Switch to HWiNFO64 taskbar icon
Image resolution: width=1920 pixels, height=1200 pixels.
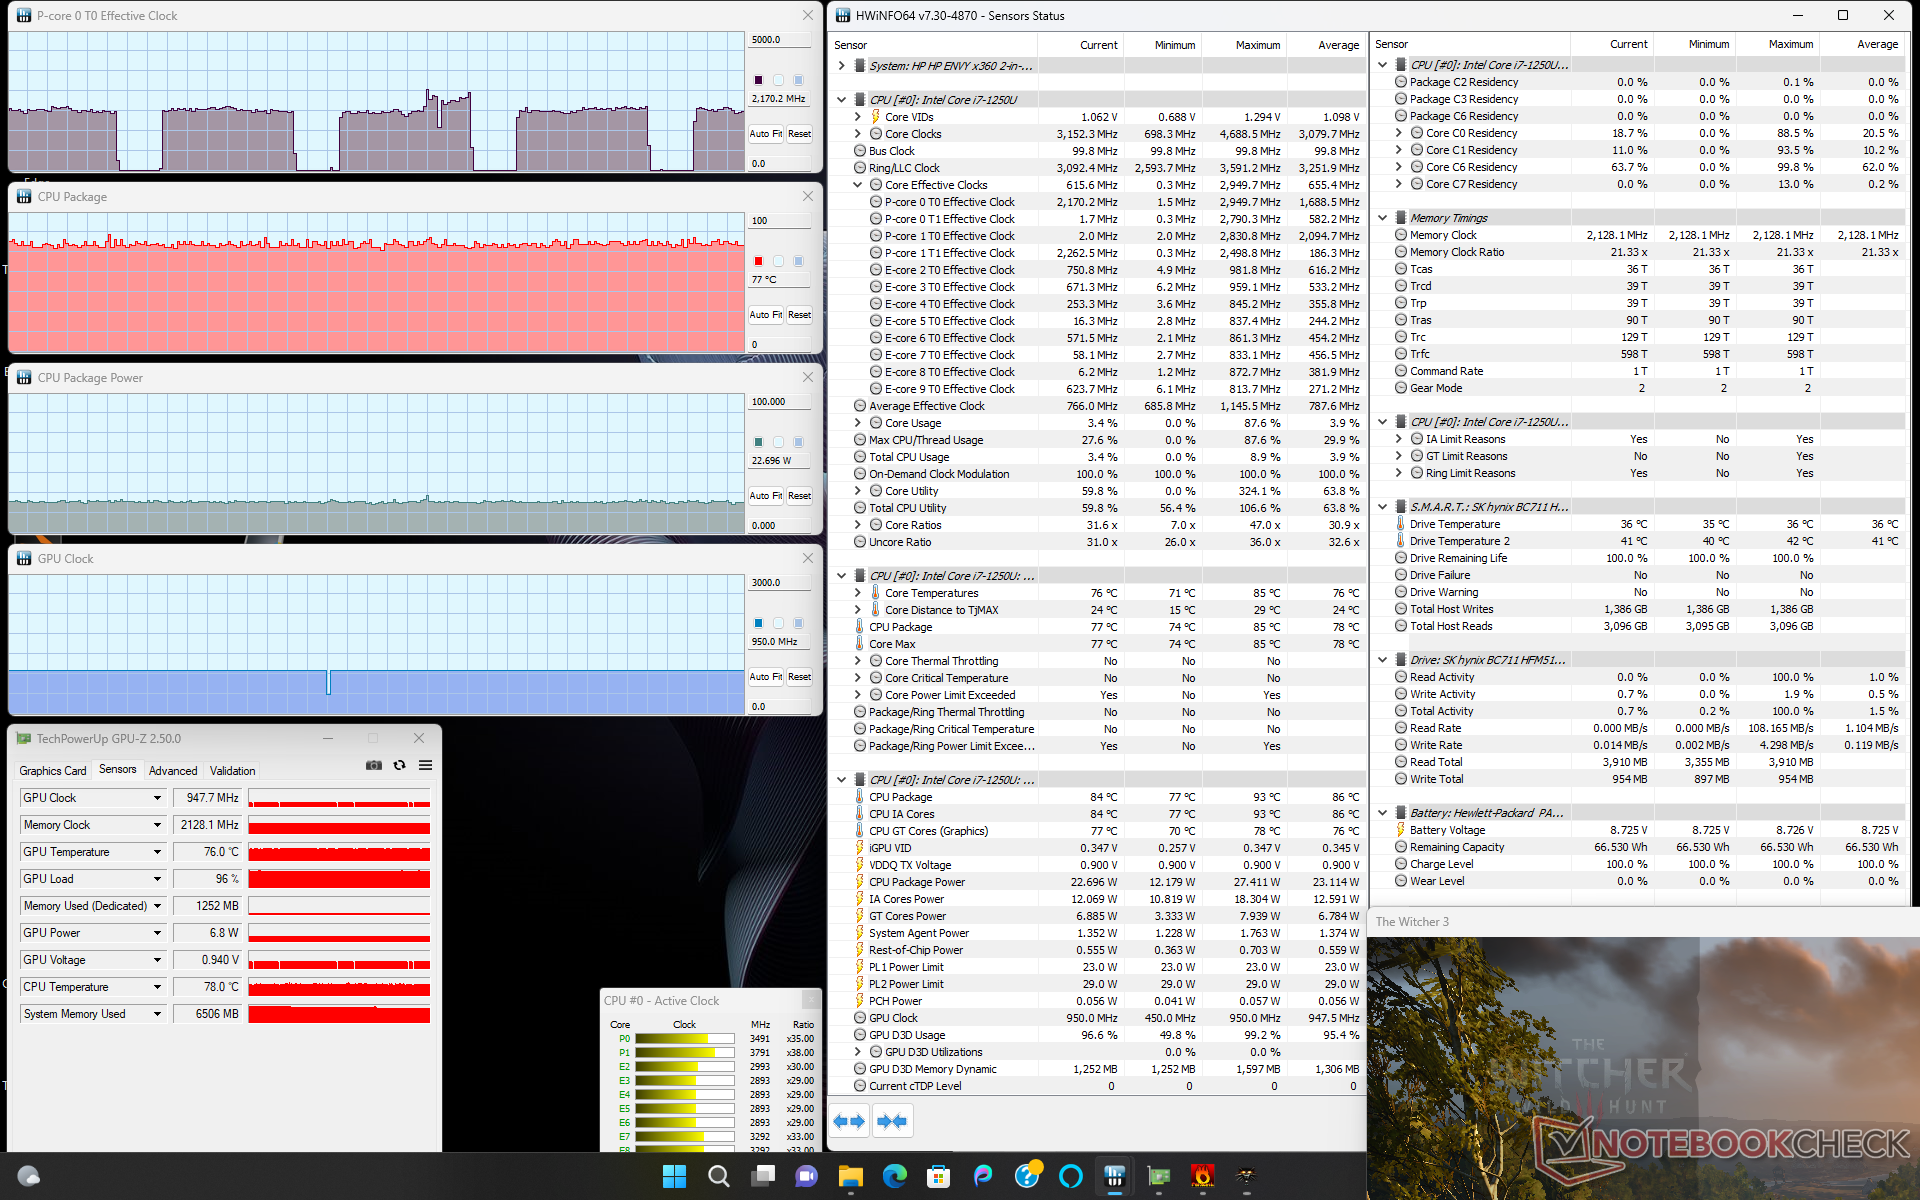point(1114,1176)
